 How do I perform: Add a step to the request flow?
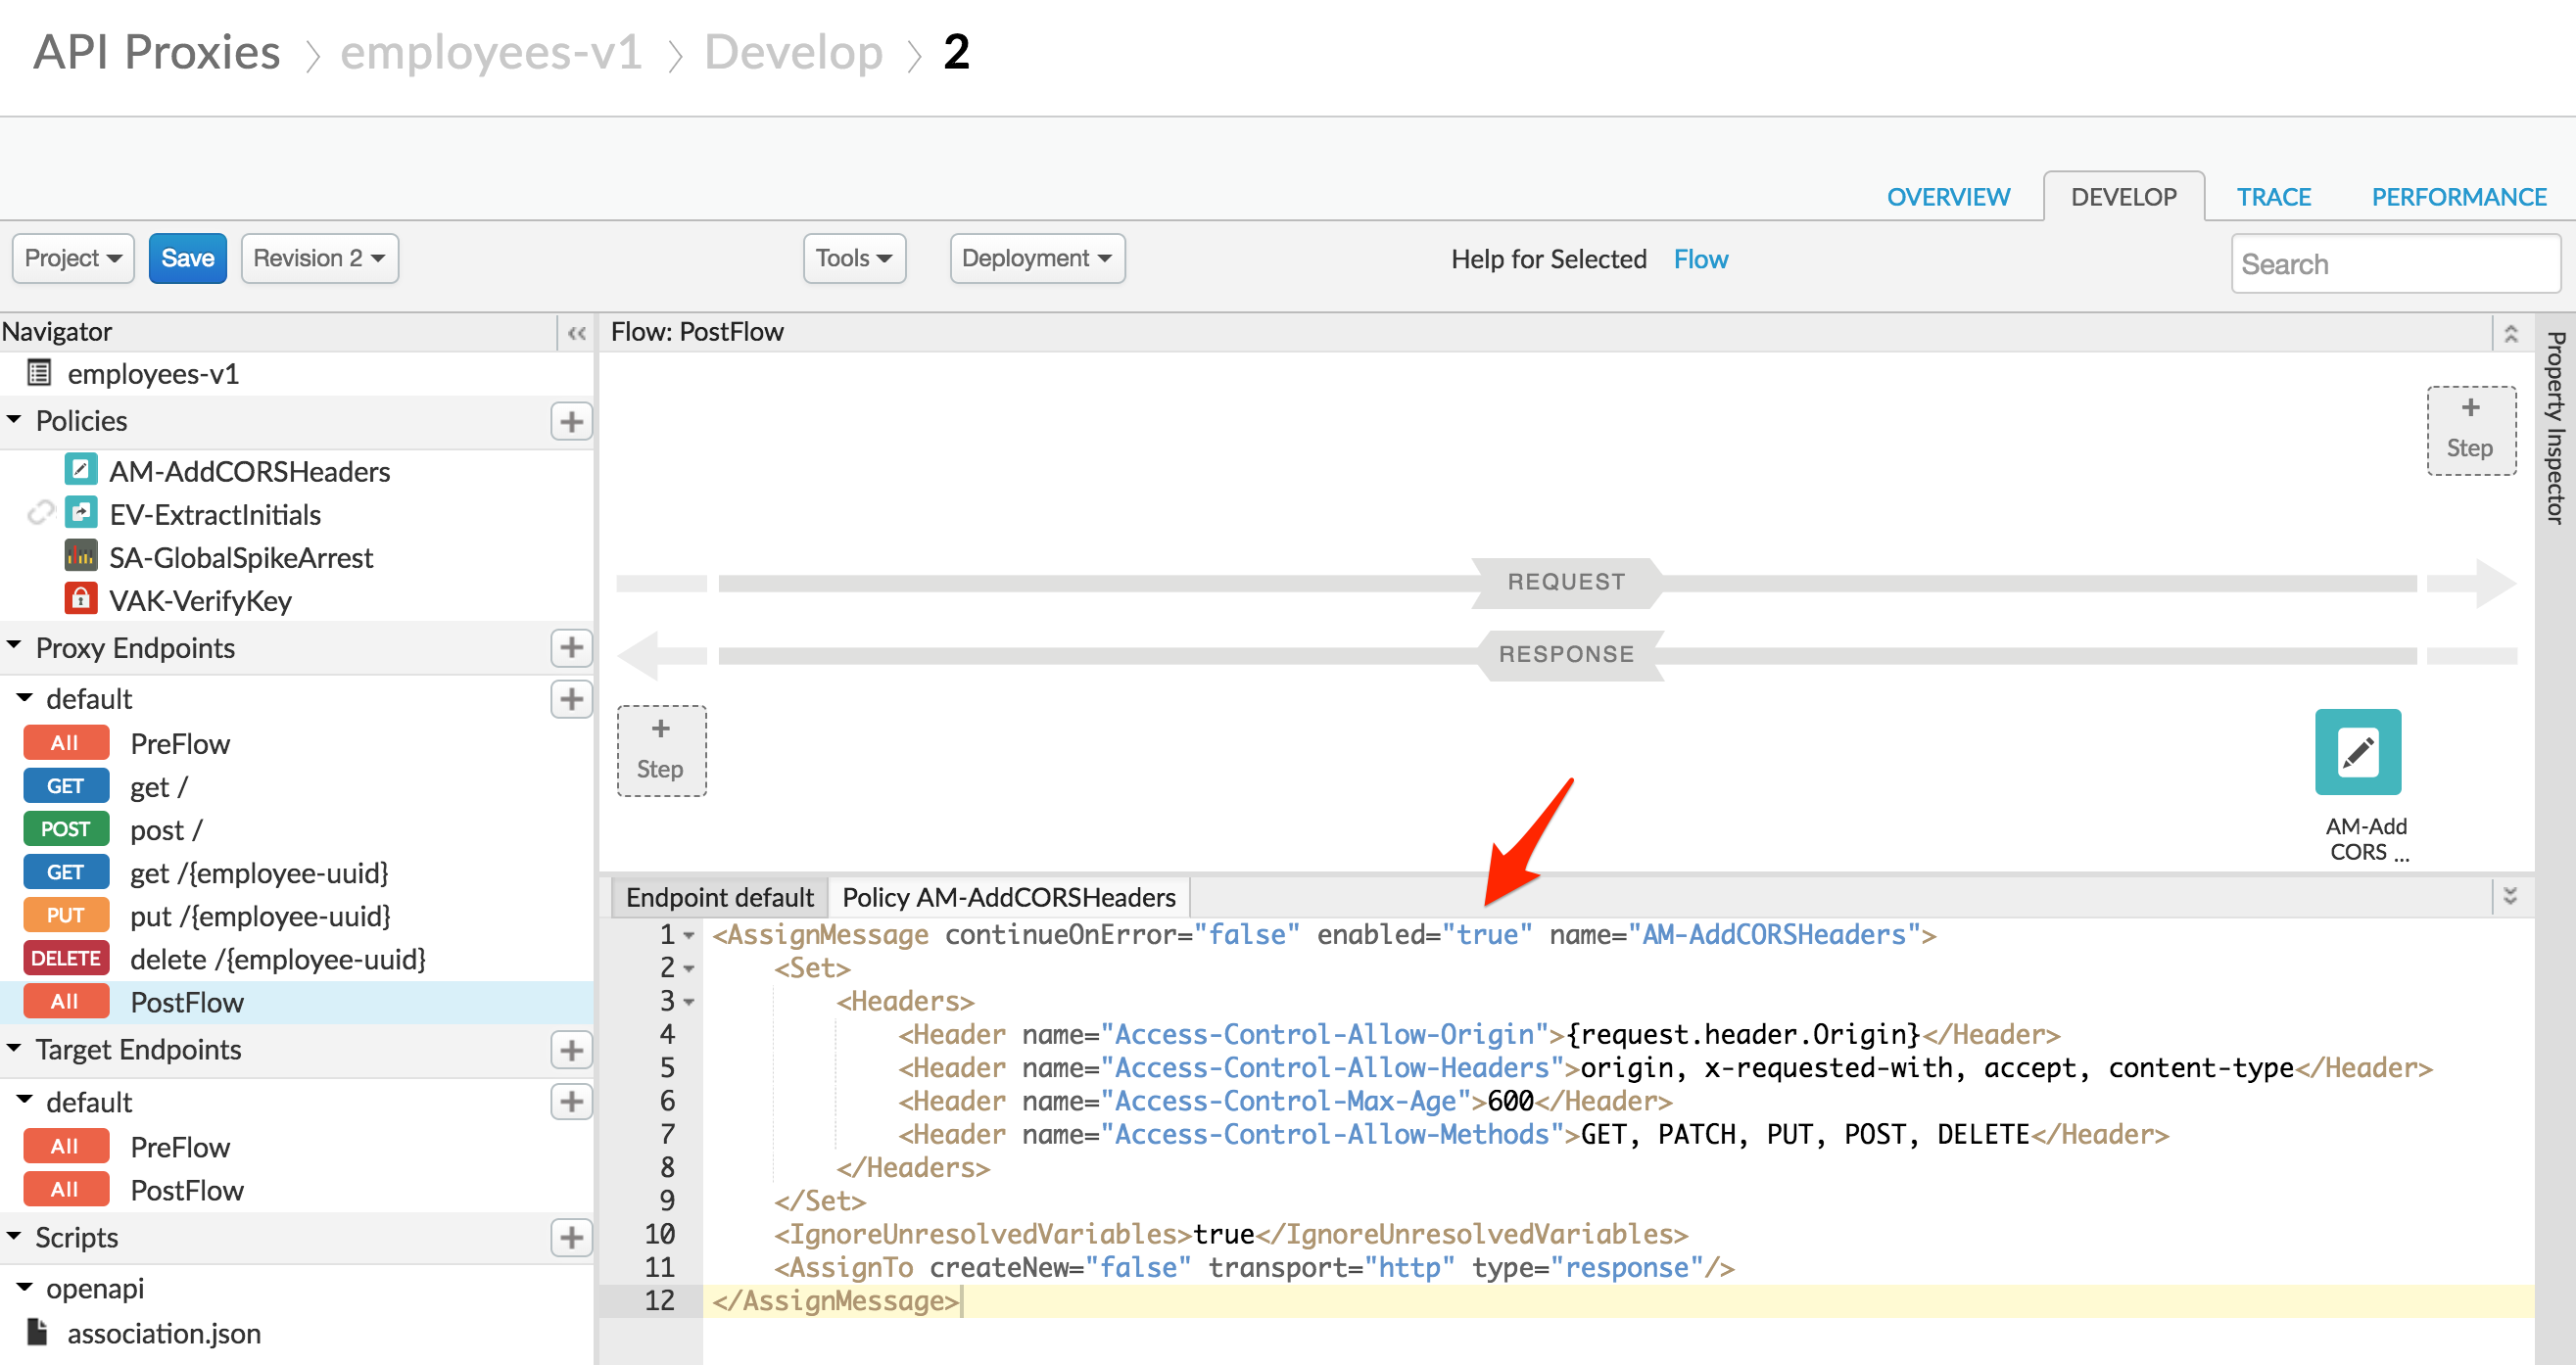pos(2471,430)
